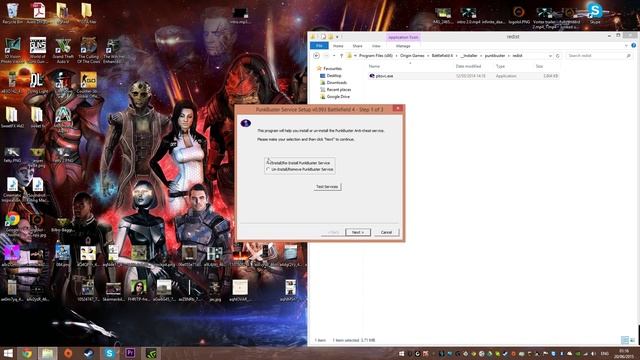
Task: Open Skype from the taskbar
Action: click(x=109, y=353)
